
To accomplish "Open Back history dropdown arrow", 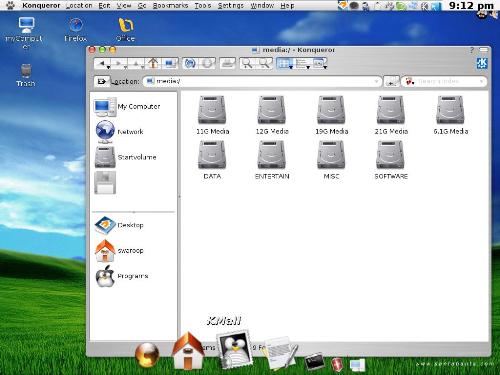I will [108, 67].
